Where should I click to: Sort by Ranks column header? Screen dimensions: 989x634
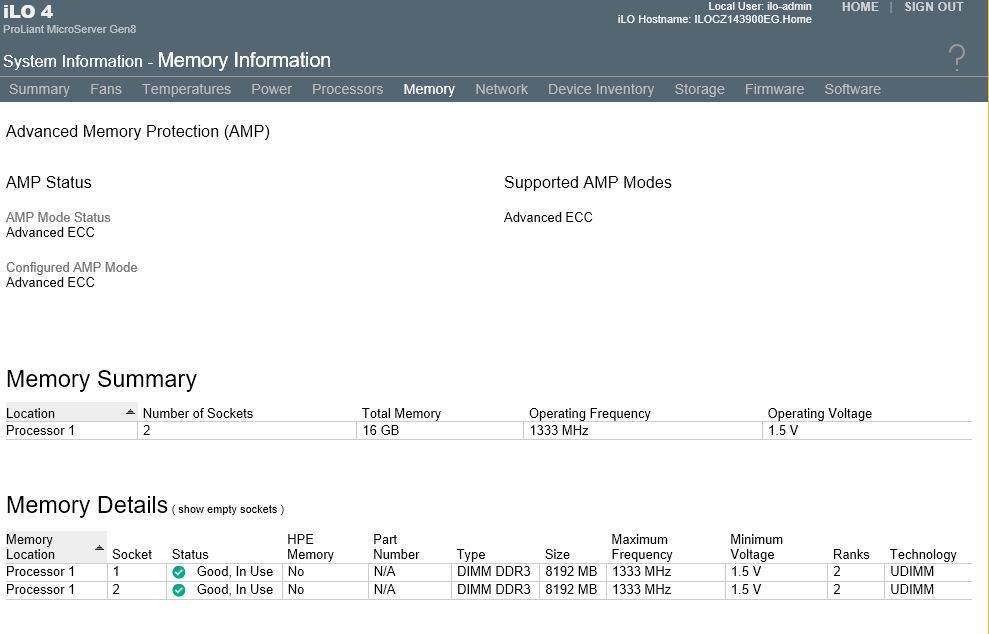coord(851,555)
